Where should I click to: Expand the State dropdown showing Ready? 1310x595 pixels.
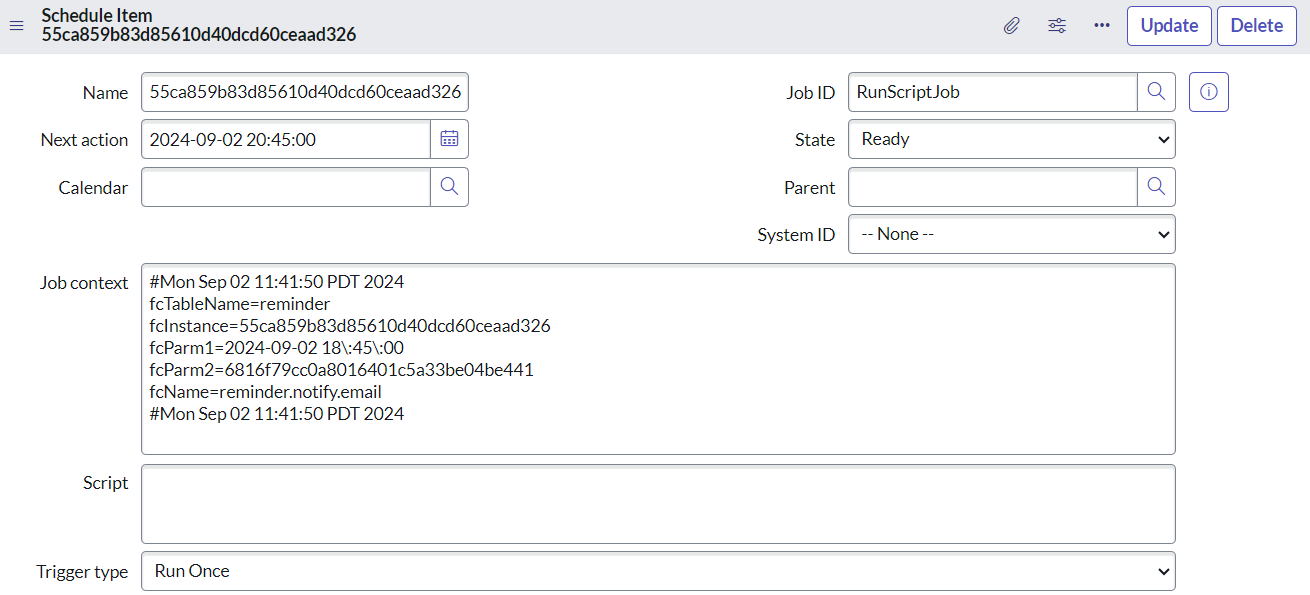tap(1011, 140)
